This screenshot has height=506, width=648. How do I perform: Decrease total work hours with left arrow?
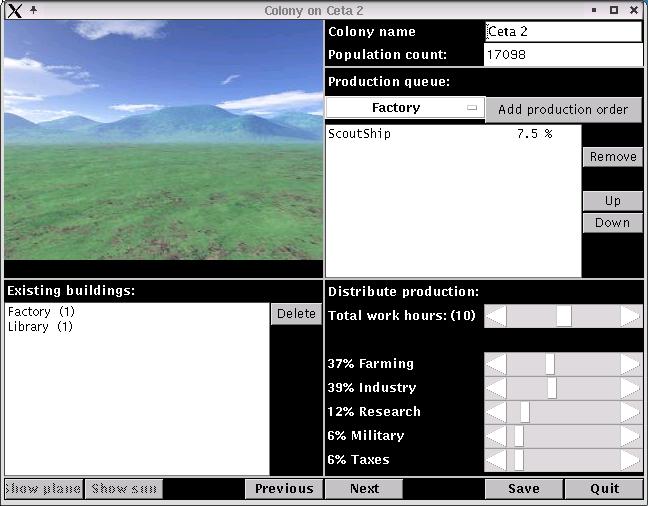(496, 316)
